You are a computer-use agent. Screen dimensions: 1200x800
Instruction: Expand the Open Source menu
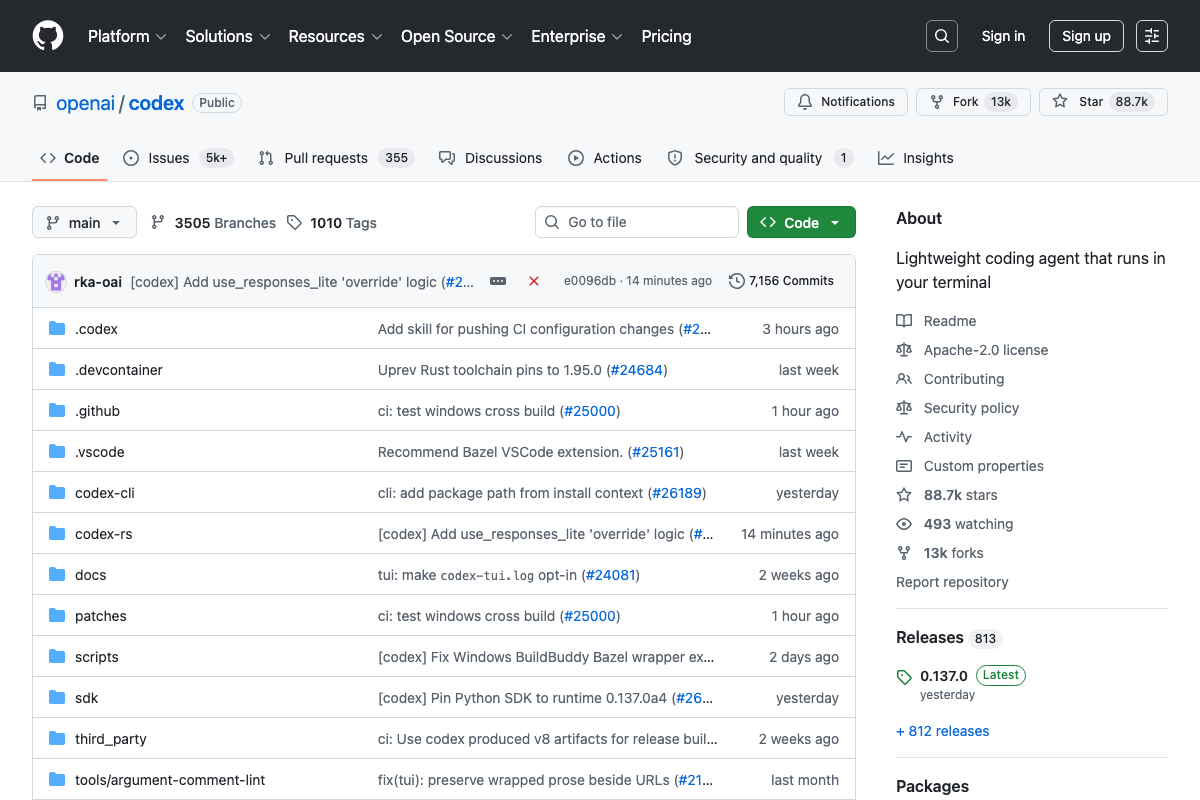tap(457, 36)
